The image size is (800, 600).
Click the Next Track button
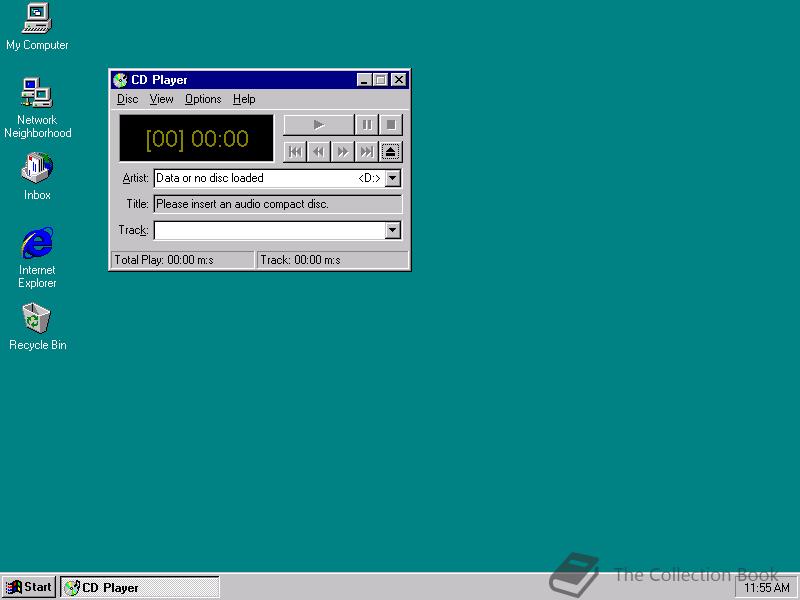coord(366,152)
